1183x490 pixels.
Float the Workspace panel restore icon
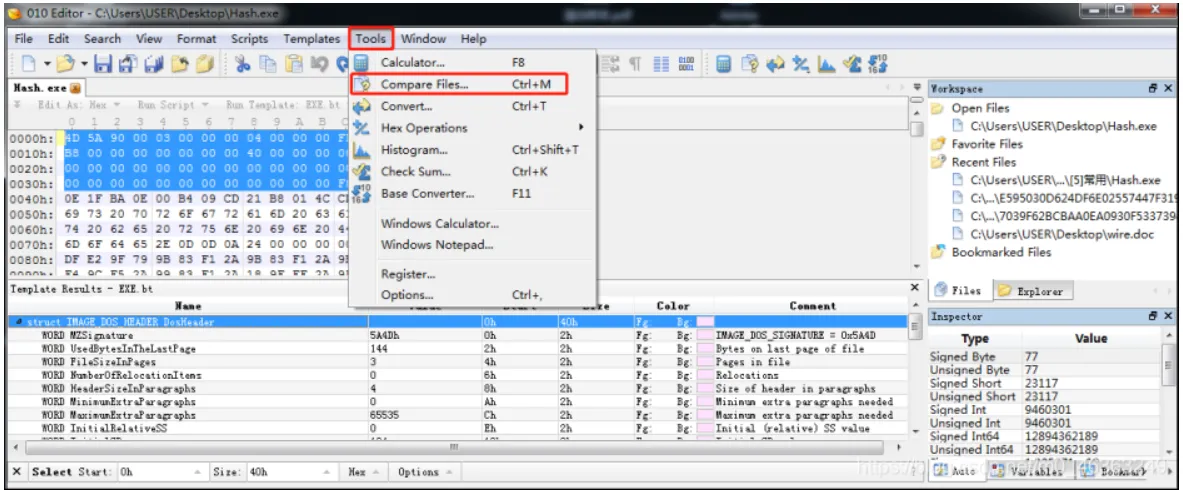(x=1154, y=88)
